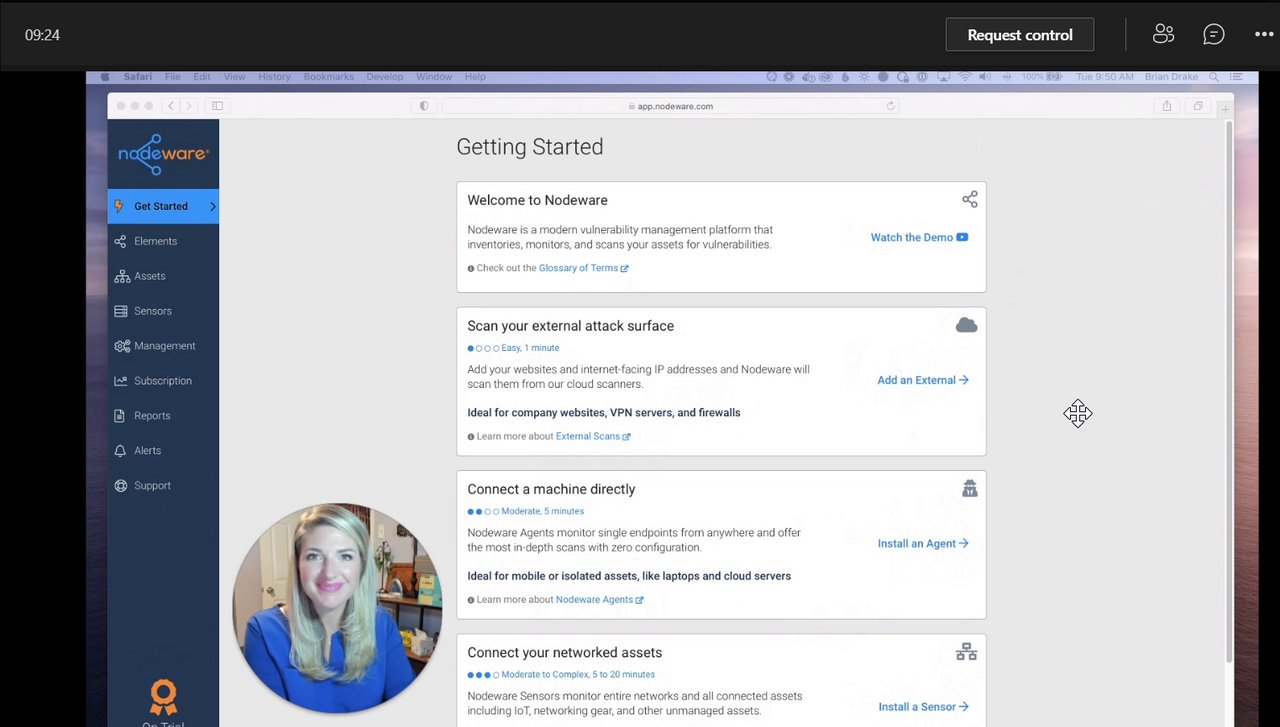Click the Wi-Fi status icon
1280x727 pixels.
(965, 77)
